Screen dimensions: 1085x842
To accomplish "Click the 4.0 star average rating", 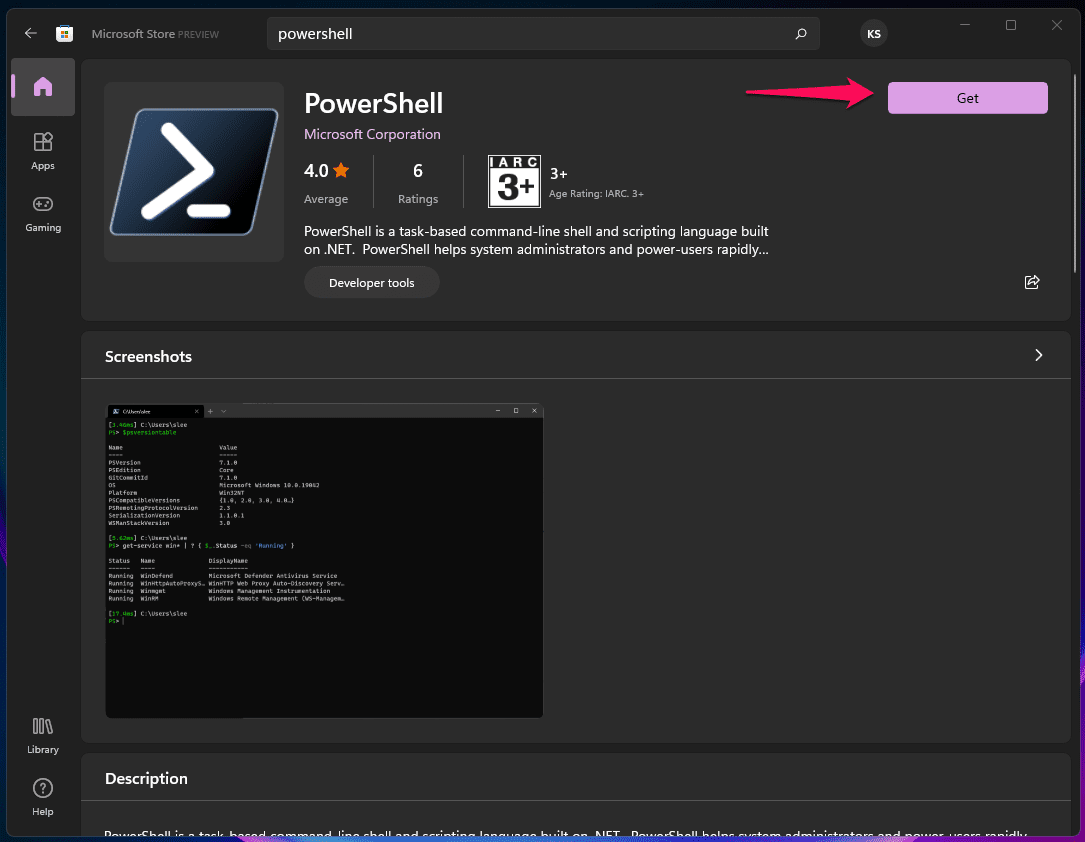I will (x=327, y=171).
